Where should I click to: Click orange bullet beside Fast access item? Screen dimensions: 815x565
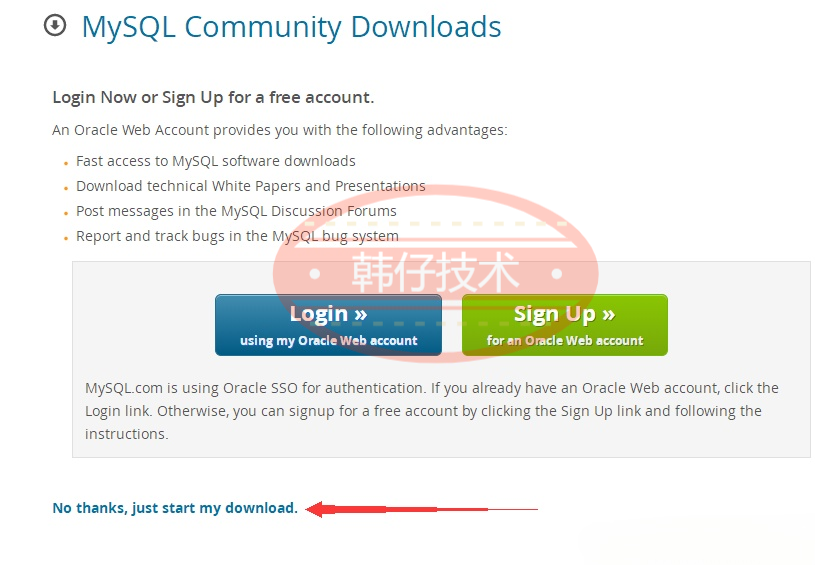point(65,163)
